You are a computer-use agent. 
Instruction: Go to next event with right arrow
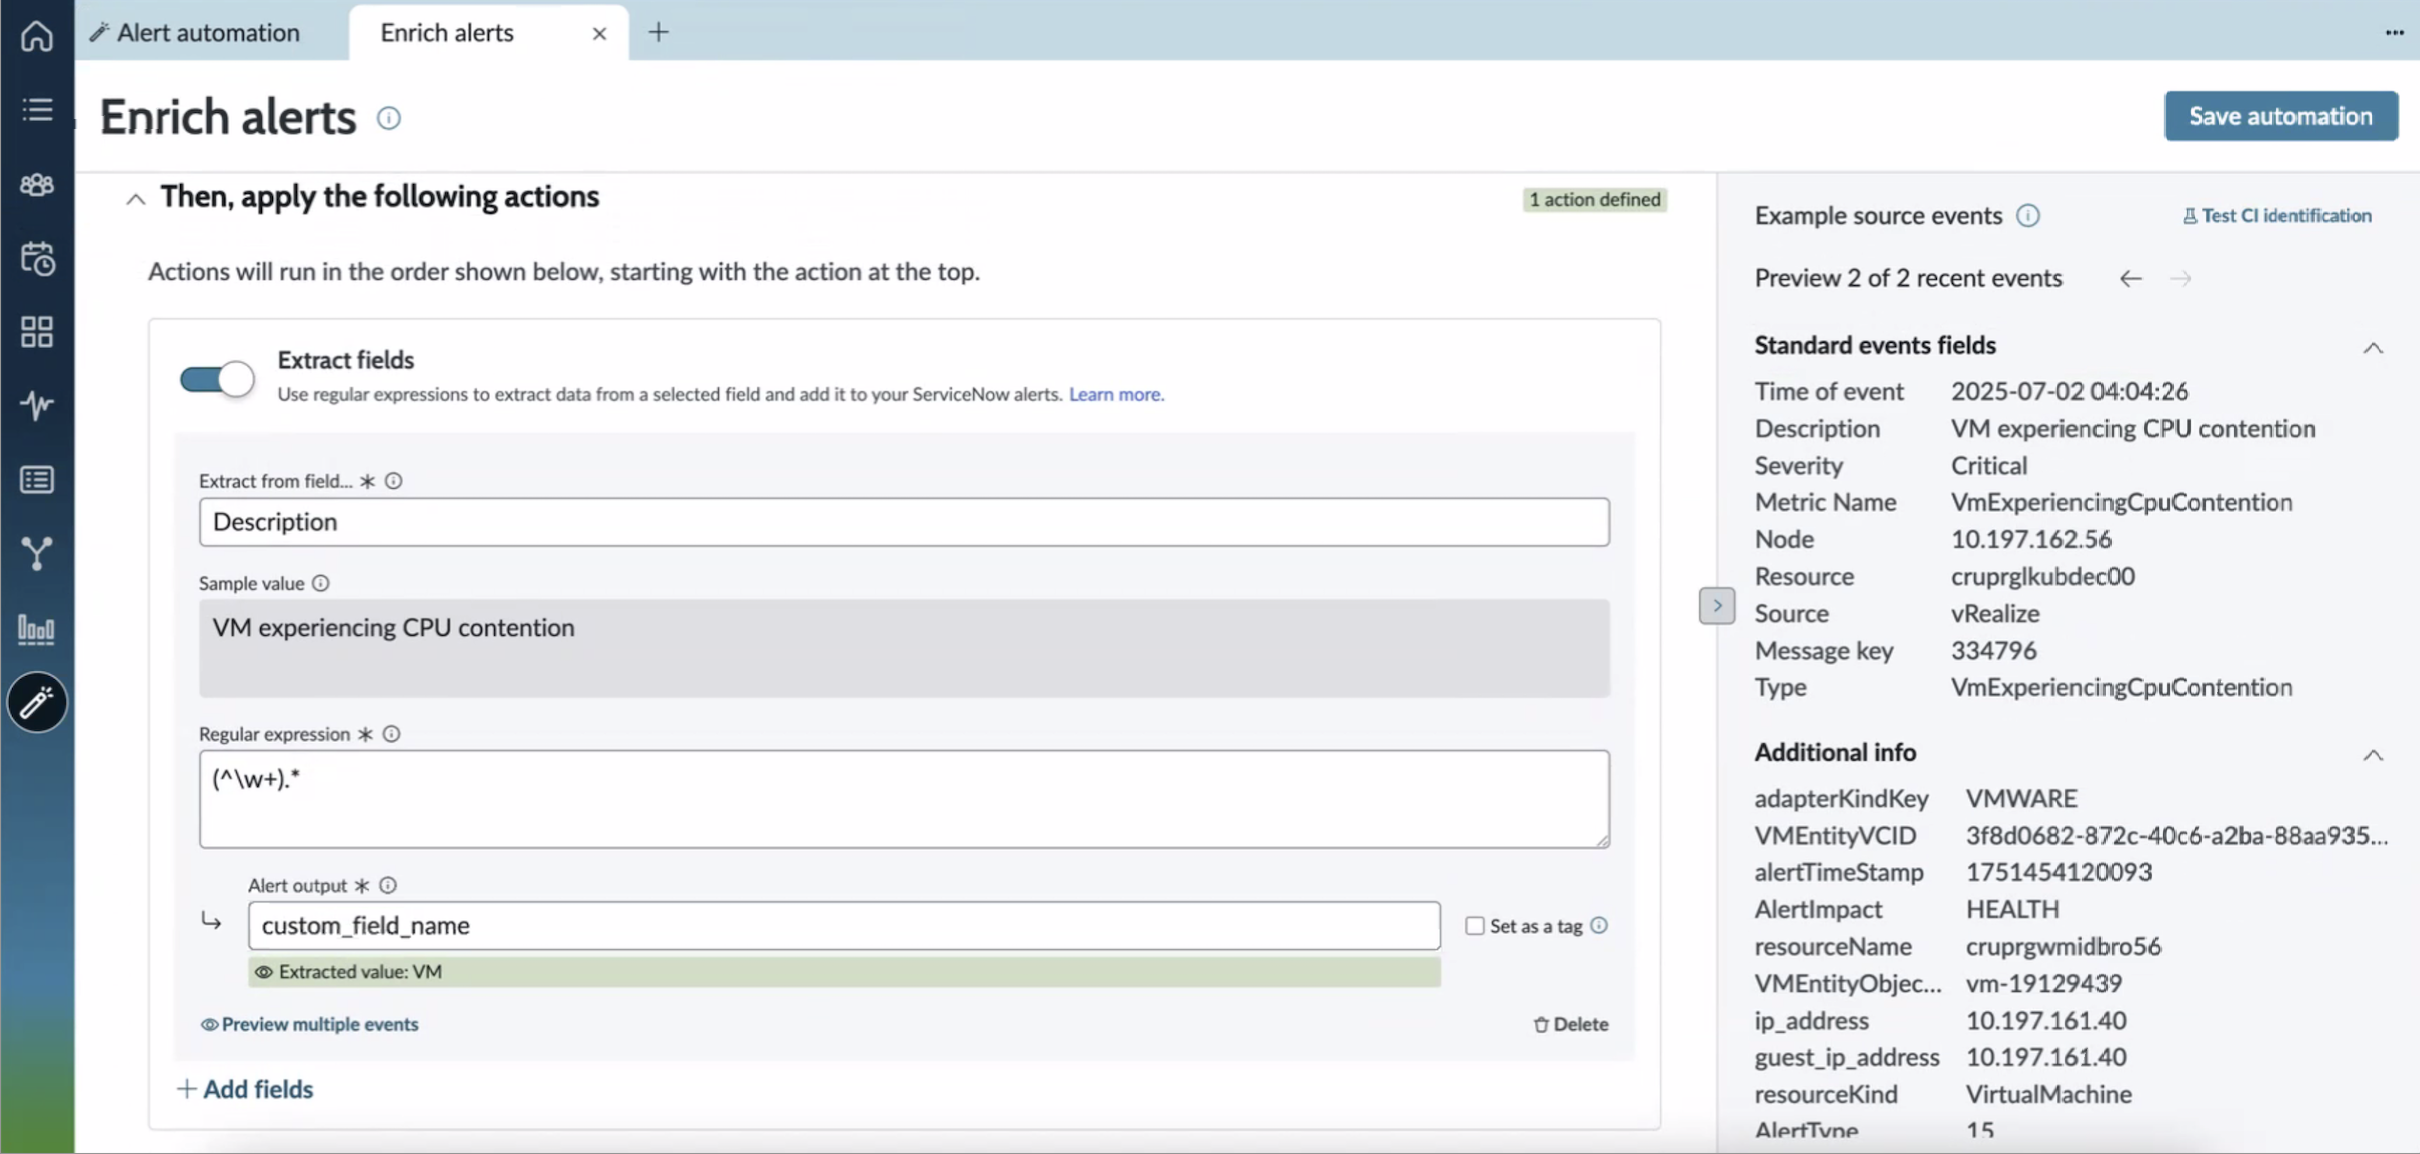coord(2181,279)
